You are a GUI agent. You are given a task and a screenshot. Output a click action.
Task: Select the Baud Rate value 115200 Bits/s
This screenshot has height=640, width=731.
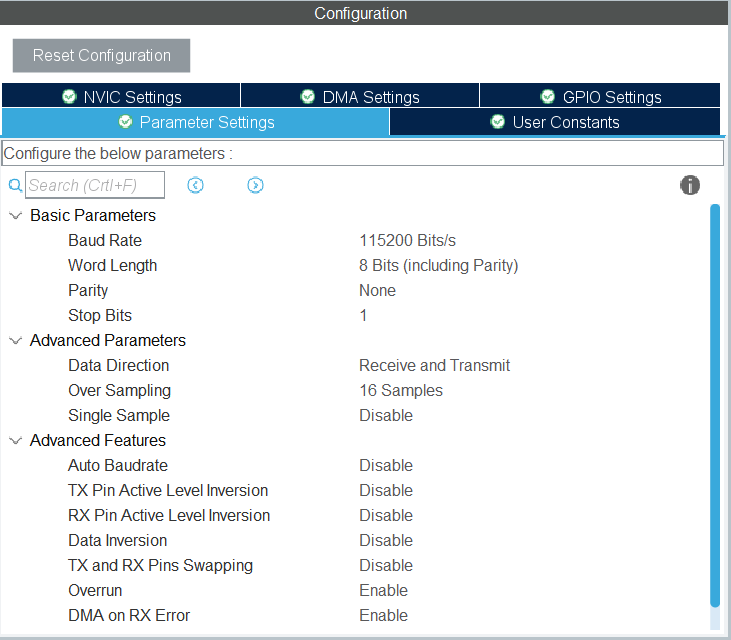click(x=407, y=241)
